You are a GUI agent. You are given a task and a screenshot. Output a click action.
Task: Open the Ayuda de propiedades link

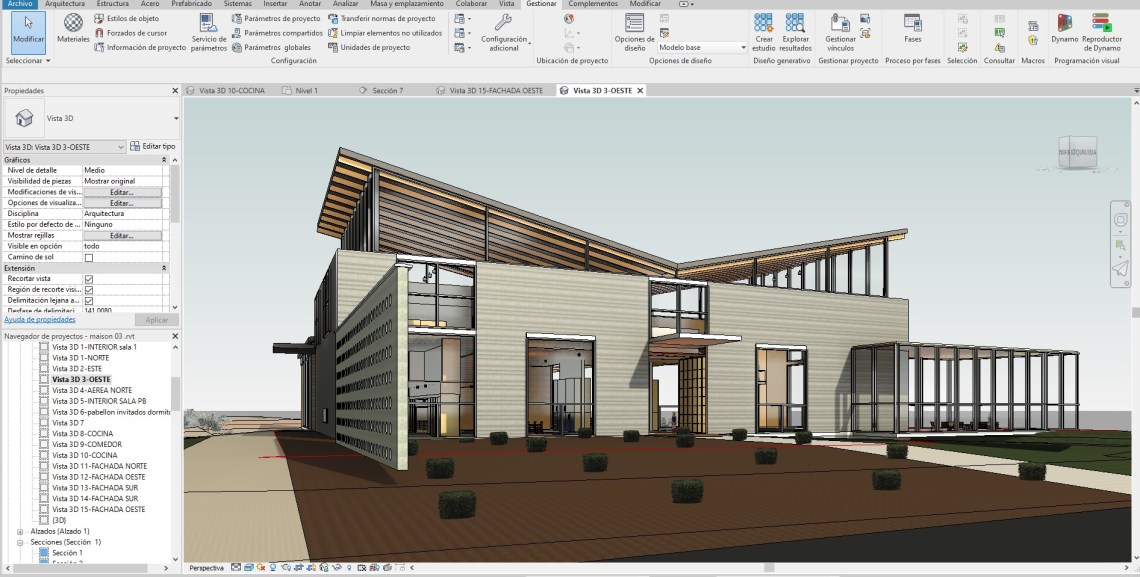40,320
